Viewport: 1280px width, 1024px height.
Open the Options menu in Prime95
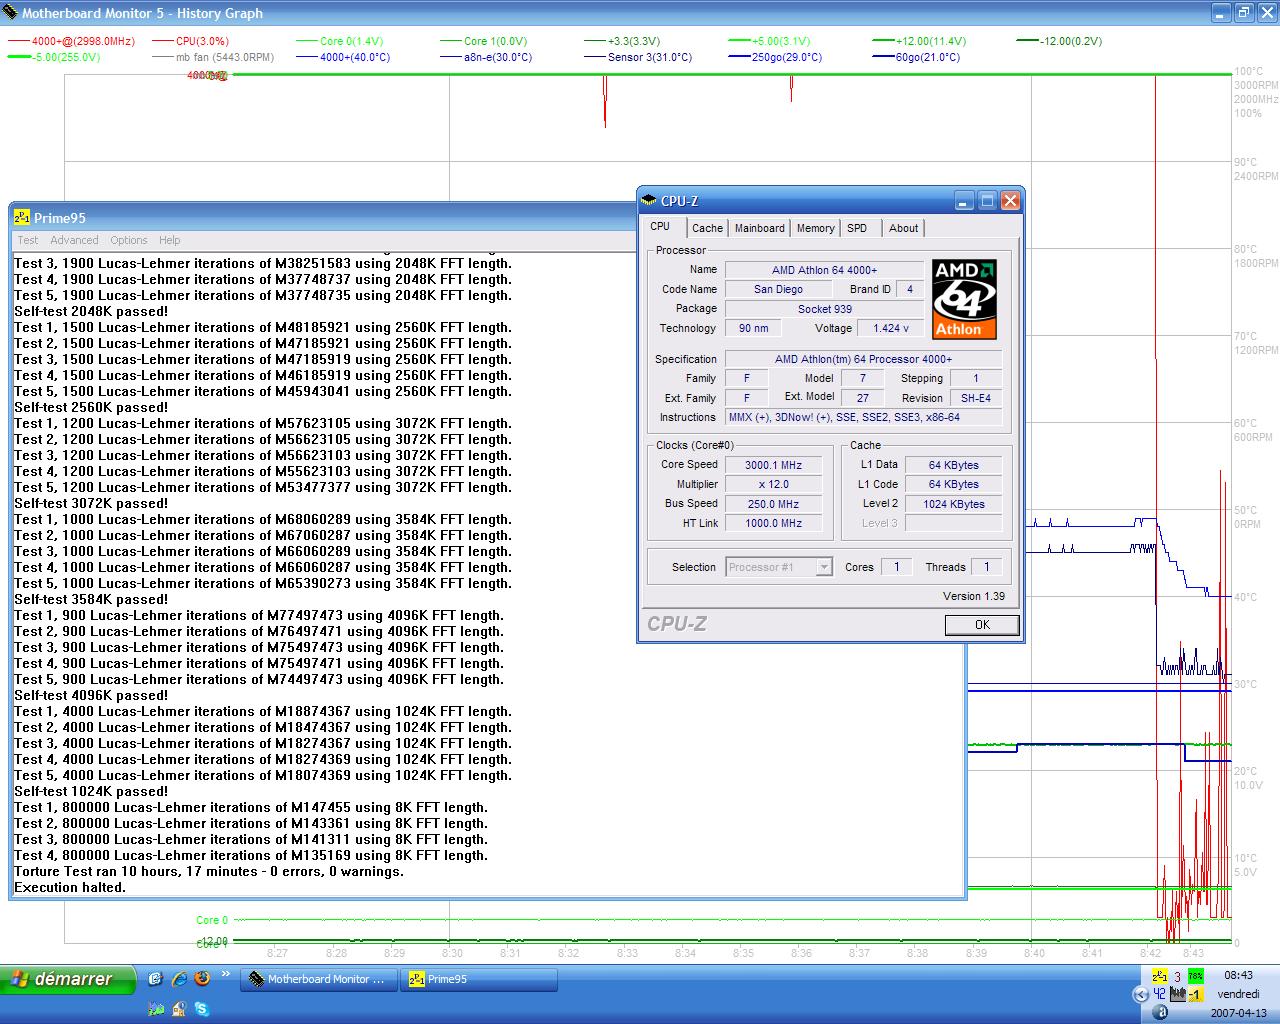(128, 240)
